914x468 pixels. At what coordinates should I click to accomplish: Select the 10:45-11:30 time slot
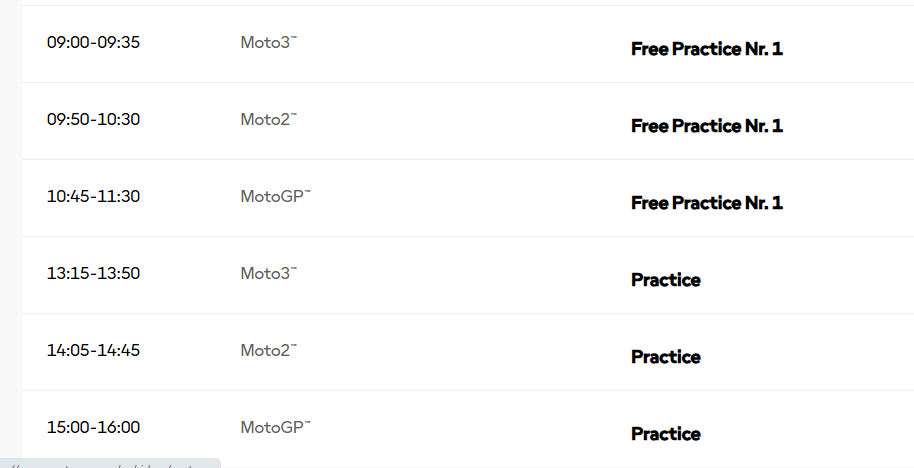tap(93, 196)
